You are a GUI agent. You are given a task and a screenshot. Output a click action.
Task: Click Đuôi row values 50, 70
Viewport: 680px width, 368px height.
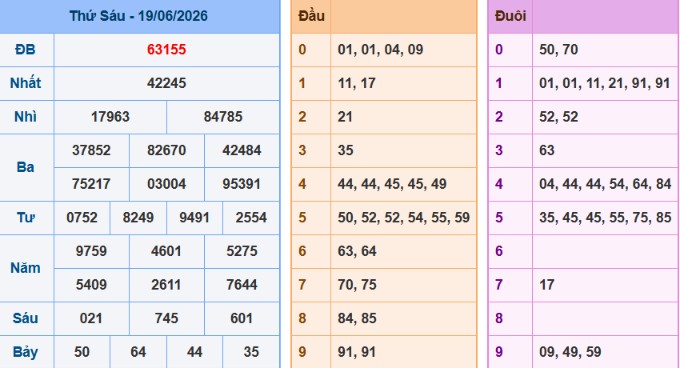point(559,50)
